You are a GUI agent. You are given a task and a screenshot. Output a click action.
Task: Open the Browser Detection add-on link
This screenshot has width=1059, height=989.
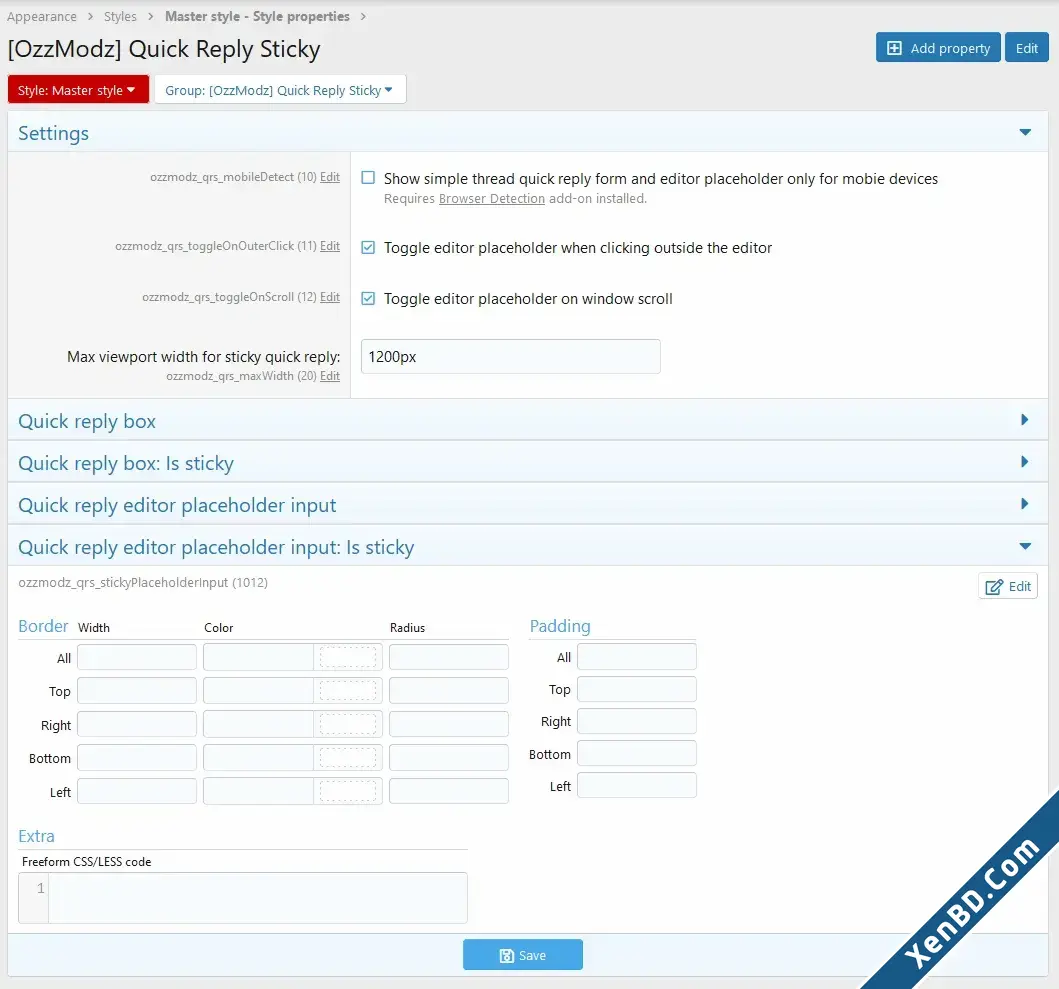(x=492, y=199)
